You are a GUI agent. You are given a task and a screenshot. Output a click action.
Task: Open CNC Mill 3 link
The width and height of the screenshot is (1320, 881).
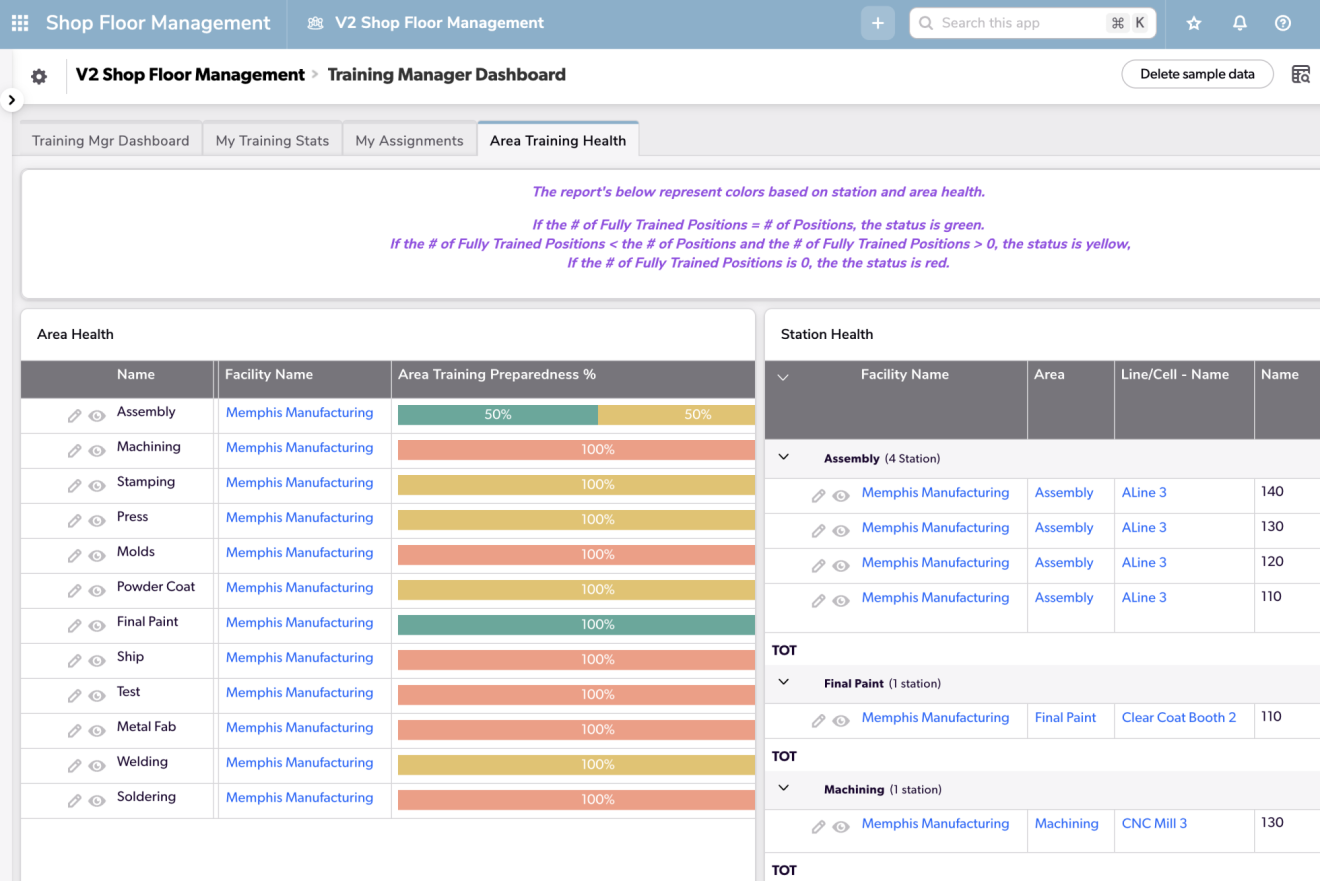[1154, 824]
